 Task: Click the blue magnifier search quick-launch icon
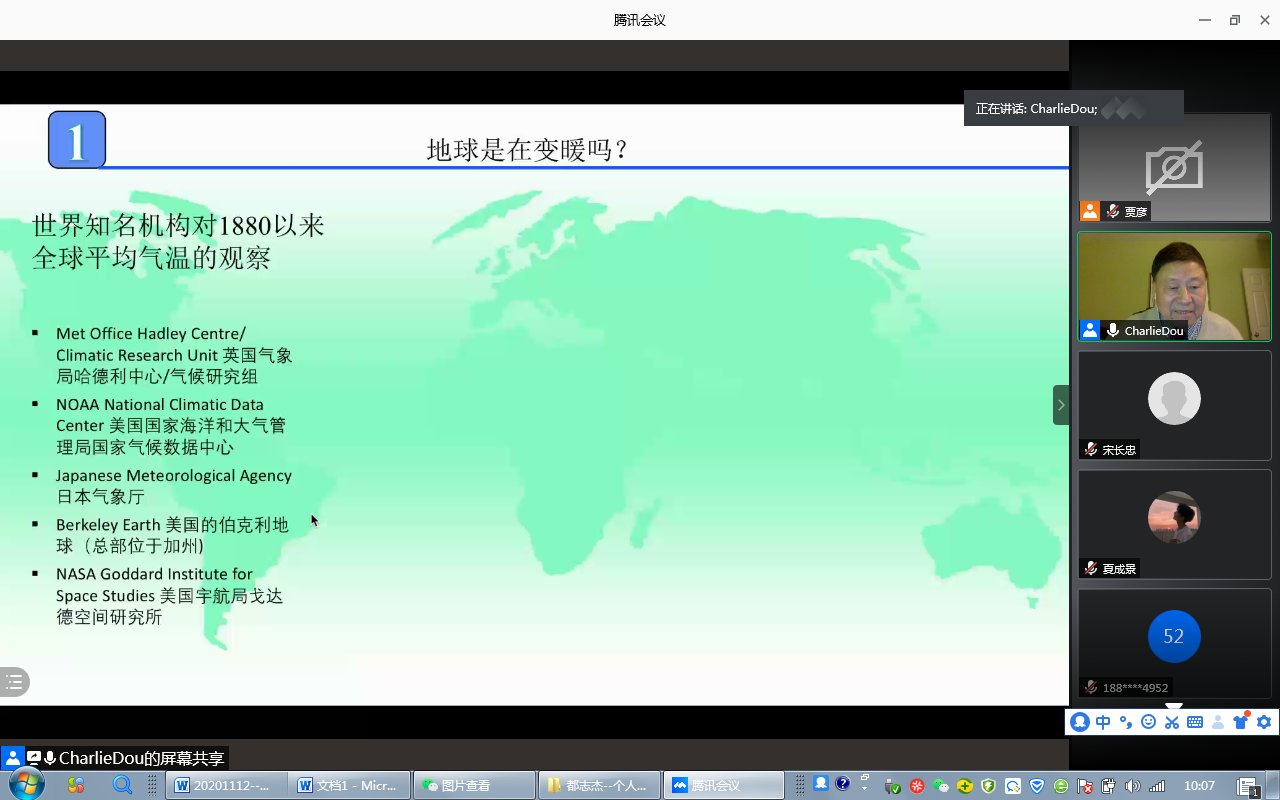122,785
